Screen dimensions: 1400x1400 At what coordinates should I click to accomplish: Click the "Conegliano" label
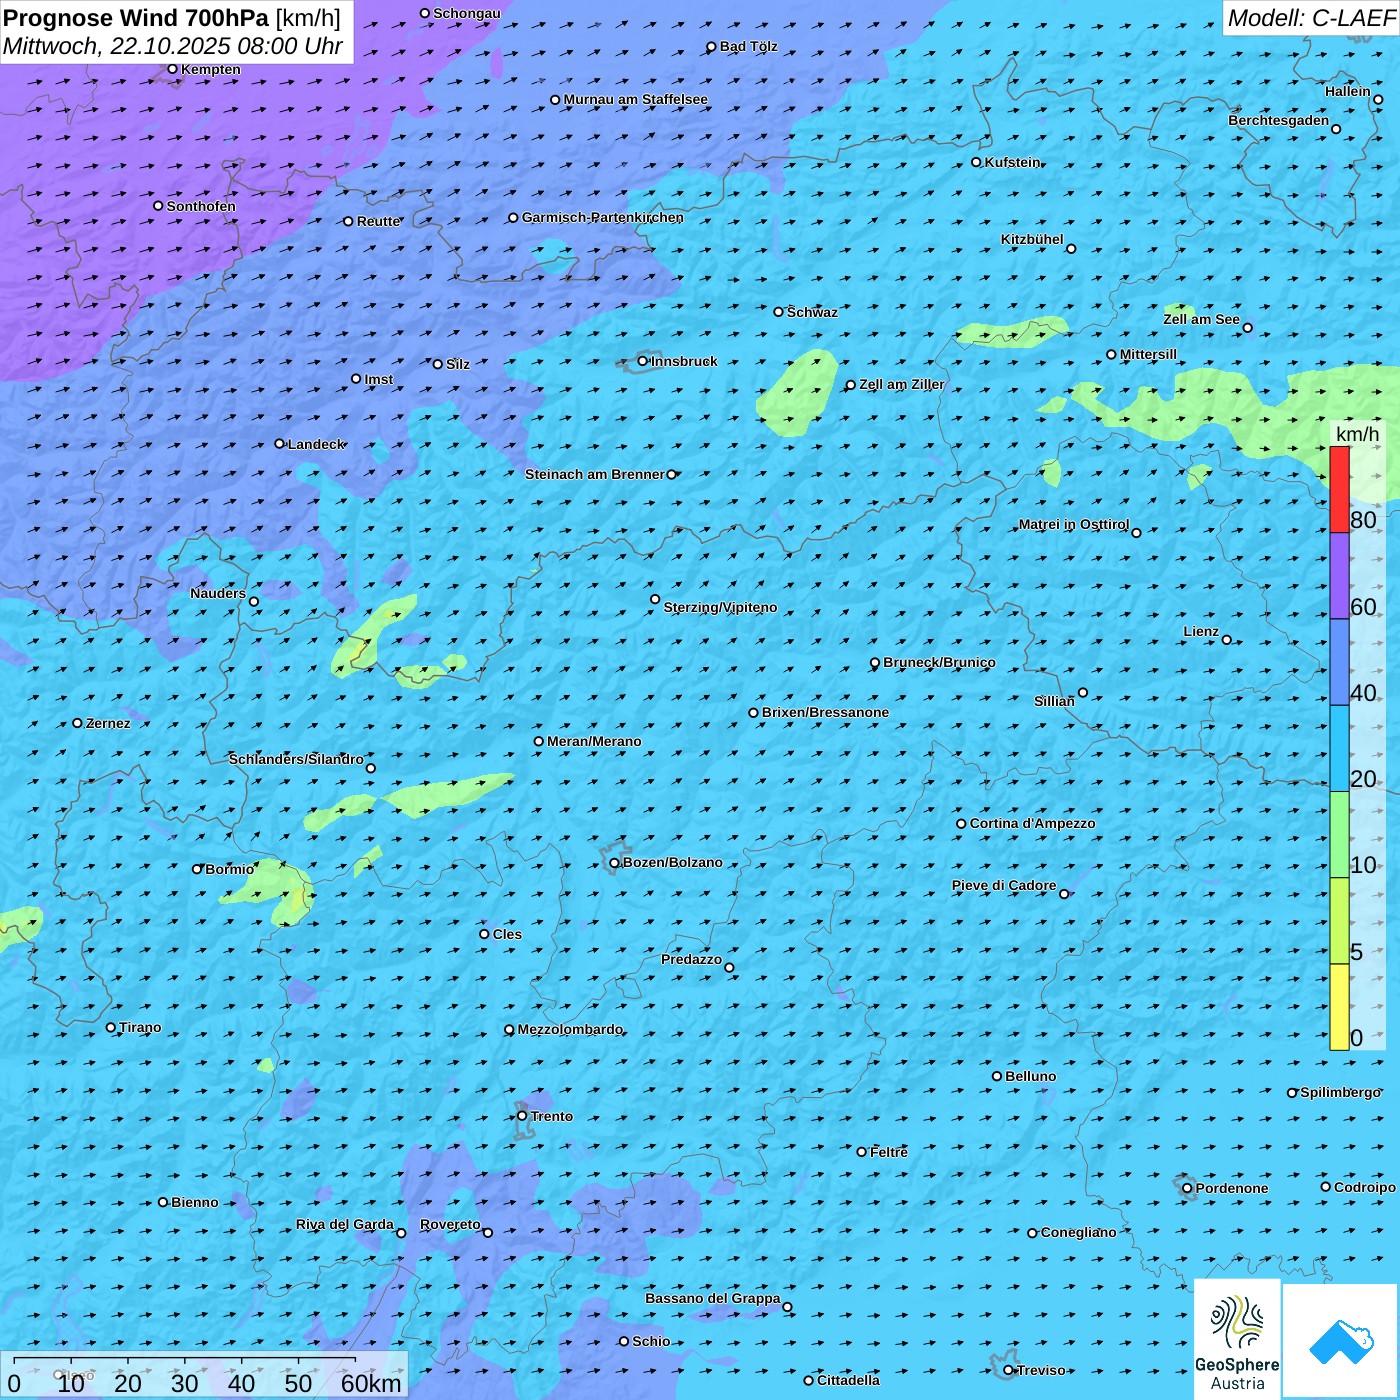(1078, 1232)
